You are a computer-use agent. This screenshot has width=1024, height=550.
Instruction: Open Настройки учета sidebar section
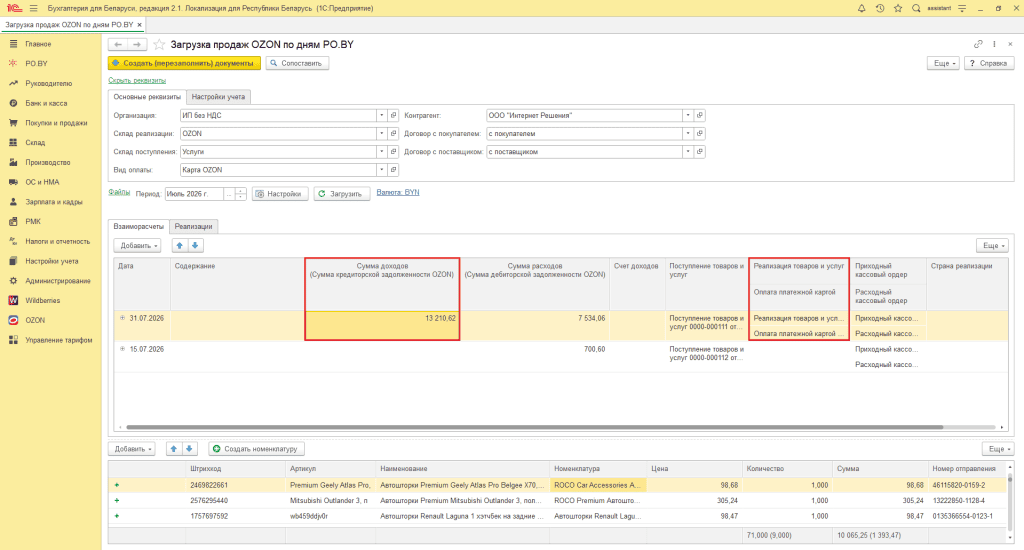(x=52, y=261)
